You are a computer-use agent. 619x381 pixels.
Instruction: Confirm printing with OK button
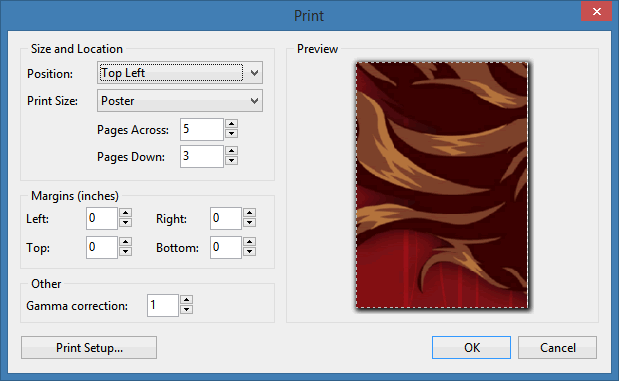pos(471,347)
